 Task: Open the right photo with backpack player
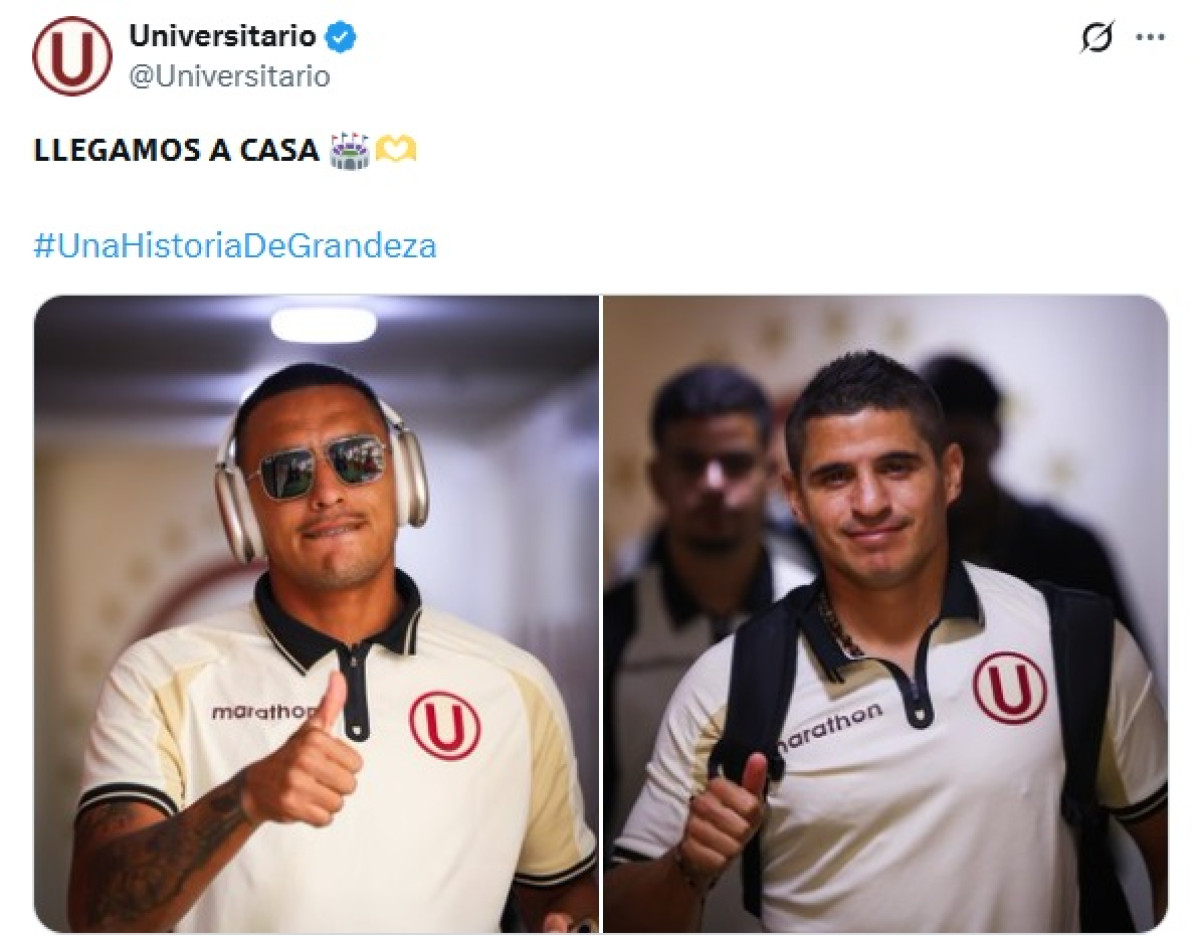click(x=885, y=613)
